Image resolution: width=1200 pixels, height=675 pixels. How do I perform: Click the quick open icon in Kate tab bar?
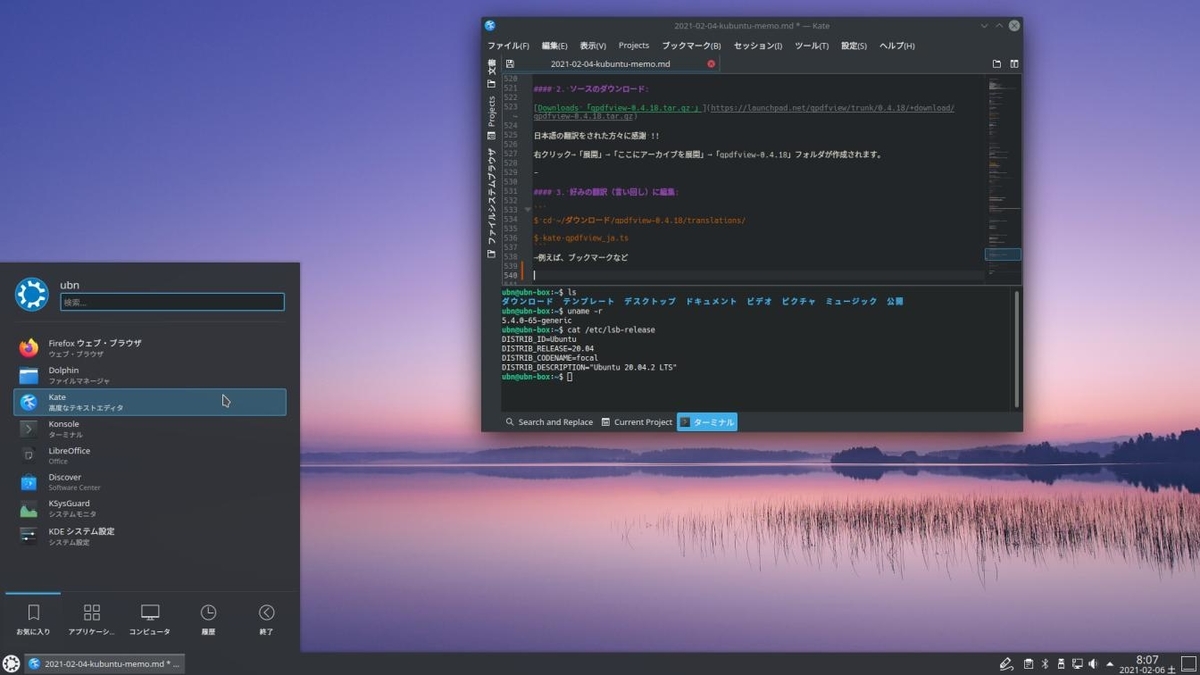tap(996, 64)
